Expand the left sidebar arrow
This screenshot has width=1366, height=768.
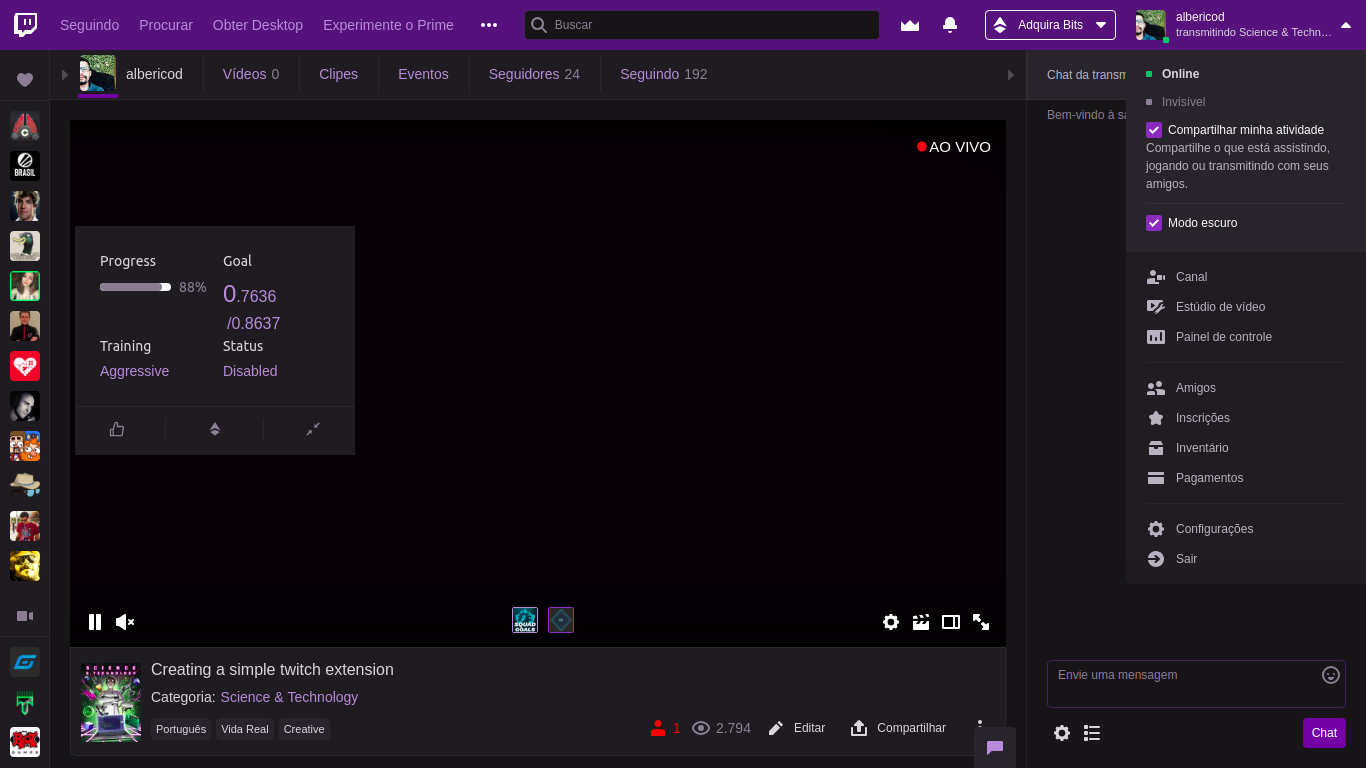coord(65,75)
